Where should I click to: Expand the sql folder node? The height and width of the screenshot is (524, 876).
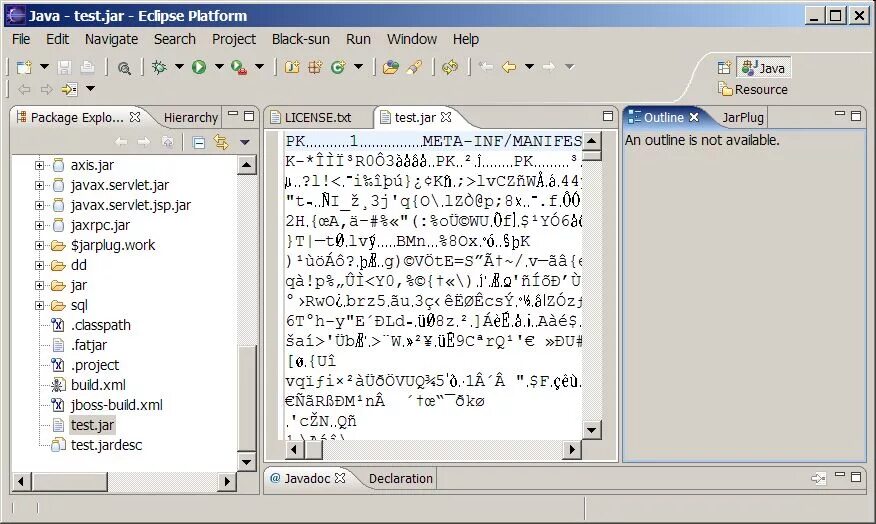39,306
